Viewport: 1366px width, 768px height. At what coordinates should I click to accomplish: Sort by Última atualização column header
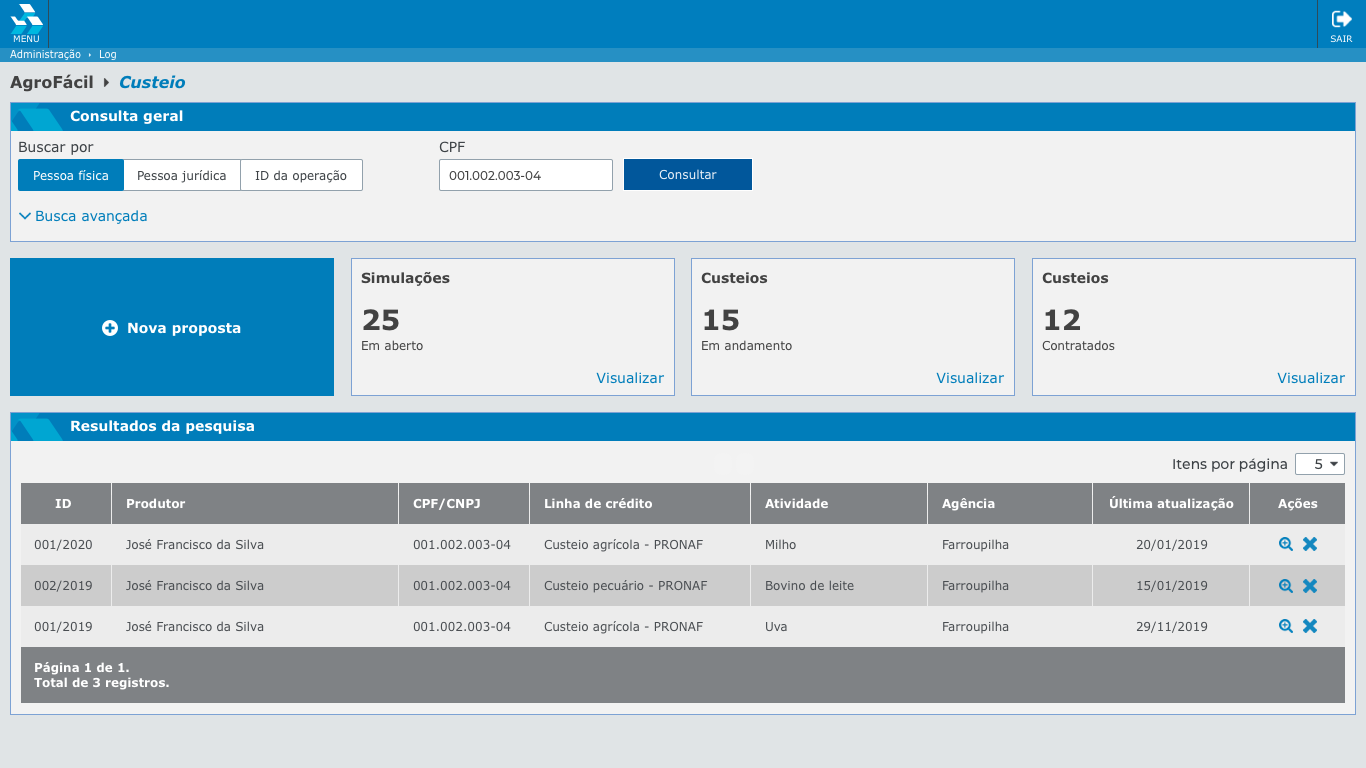point(1171,504)
